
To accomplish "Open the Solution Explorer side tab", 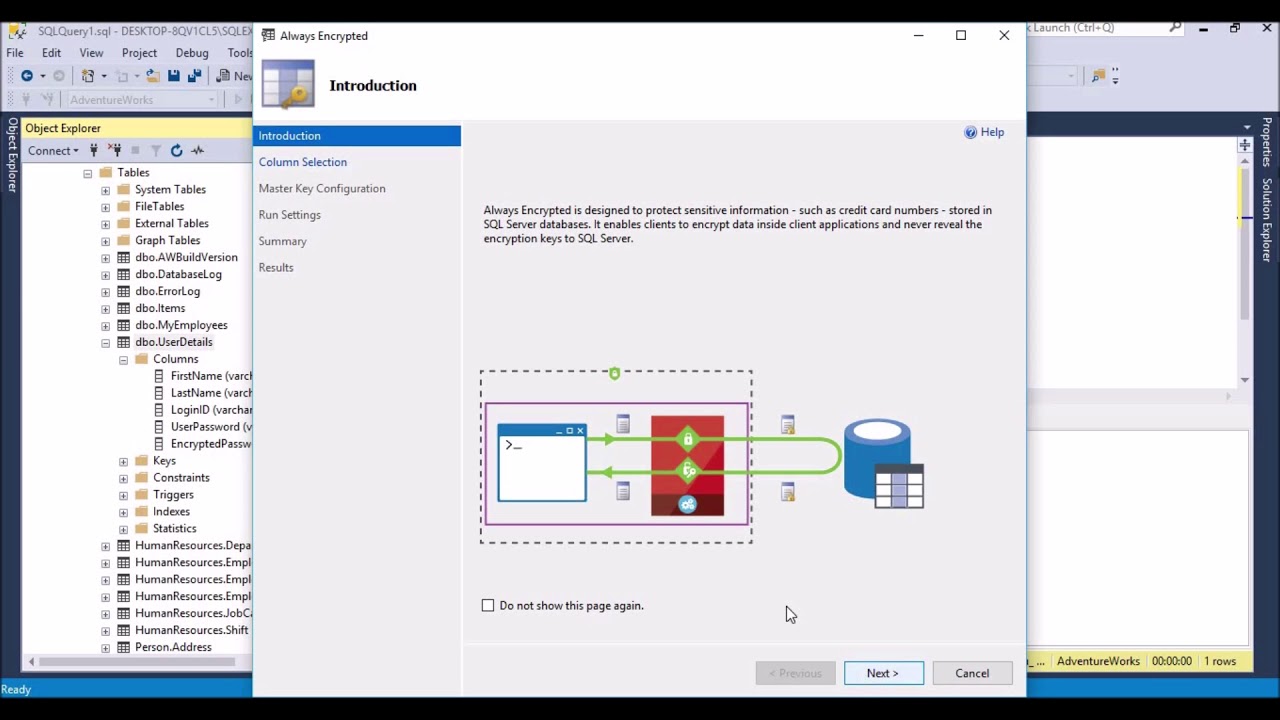I will coord(1266,220).
